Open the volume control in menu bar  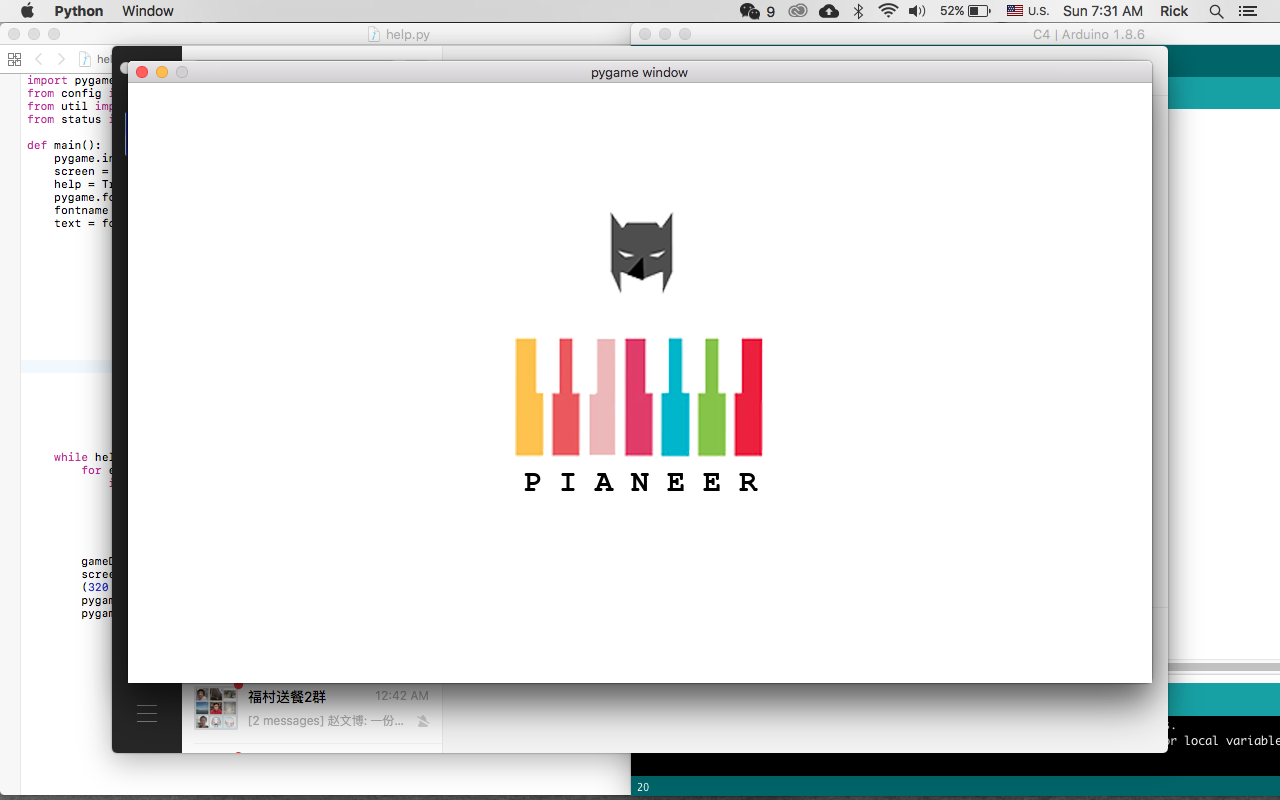(x=917, y=11)
